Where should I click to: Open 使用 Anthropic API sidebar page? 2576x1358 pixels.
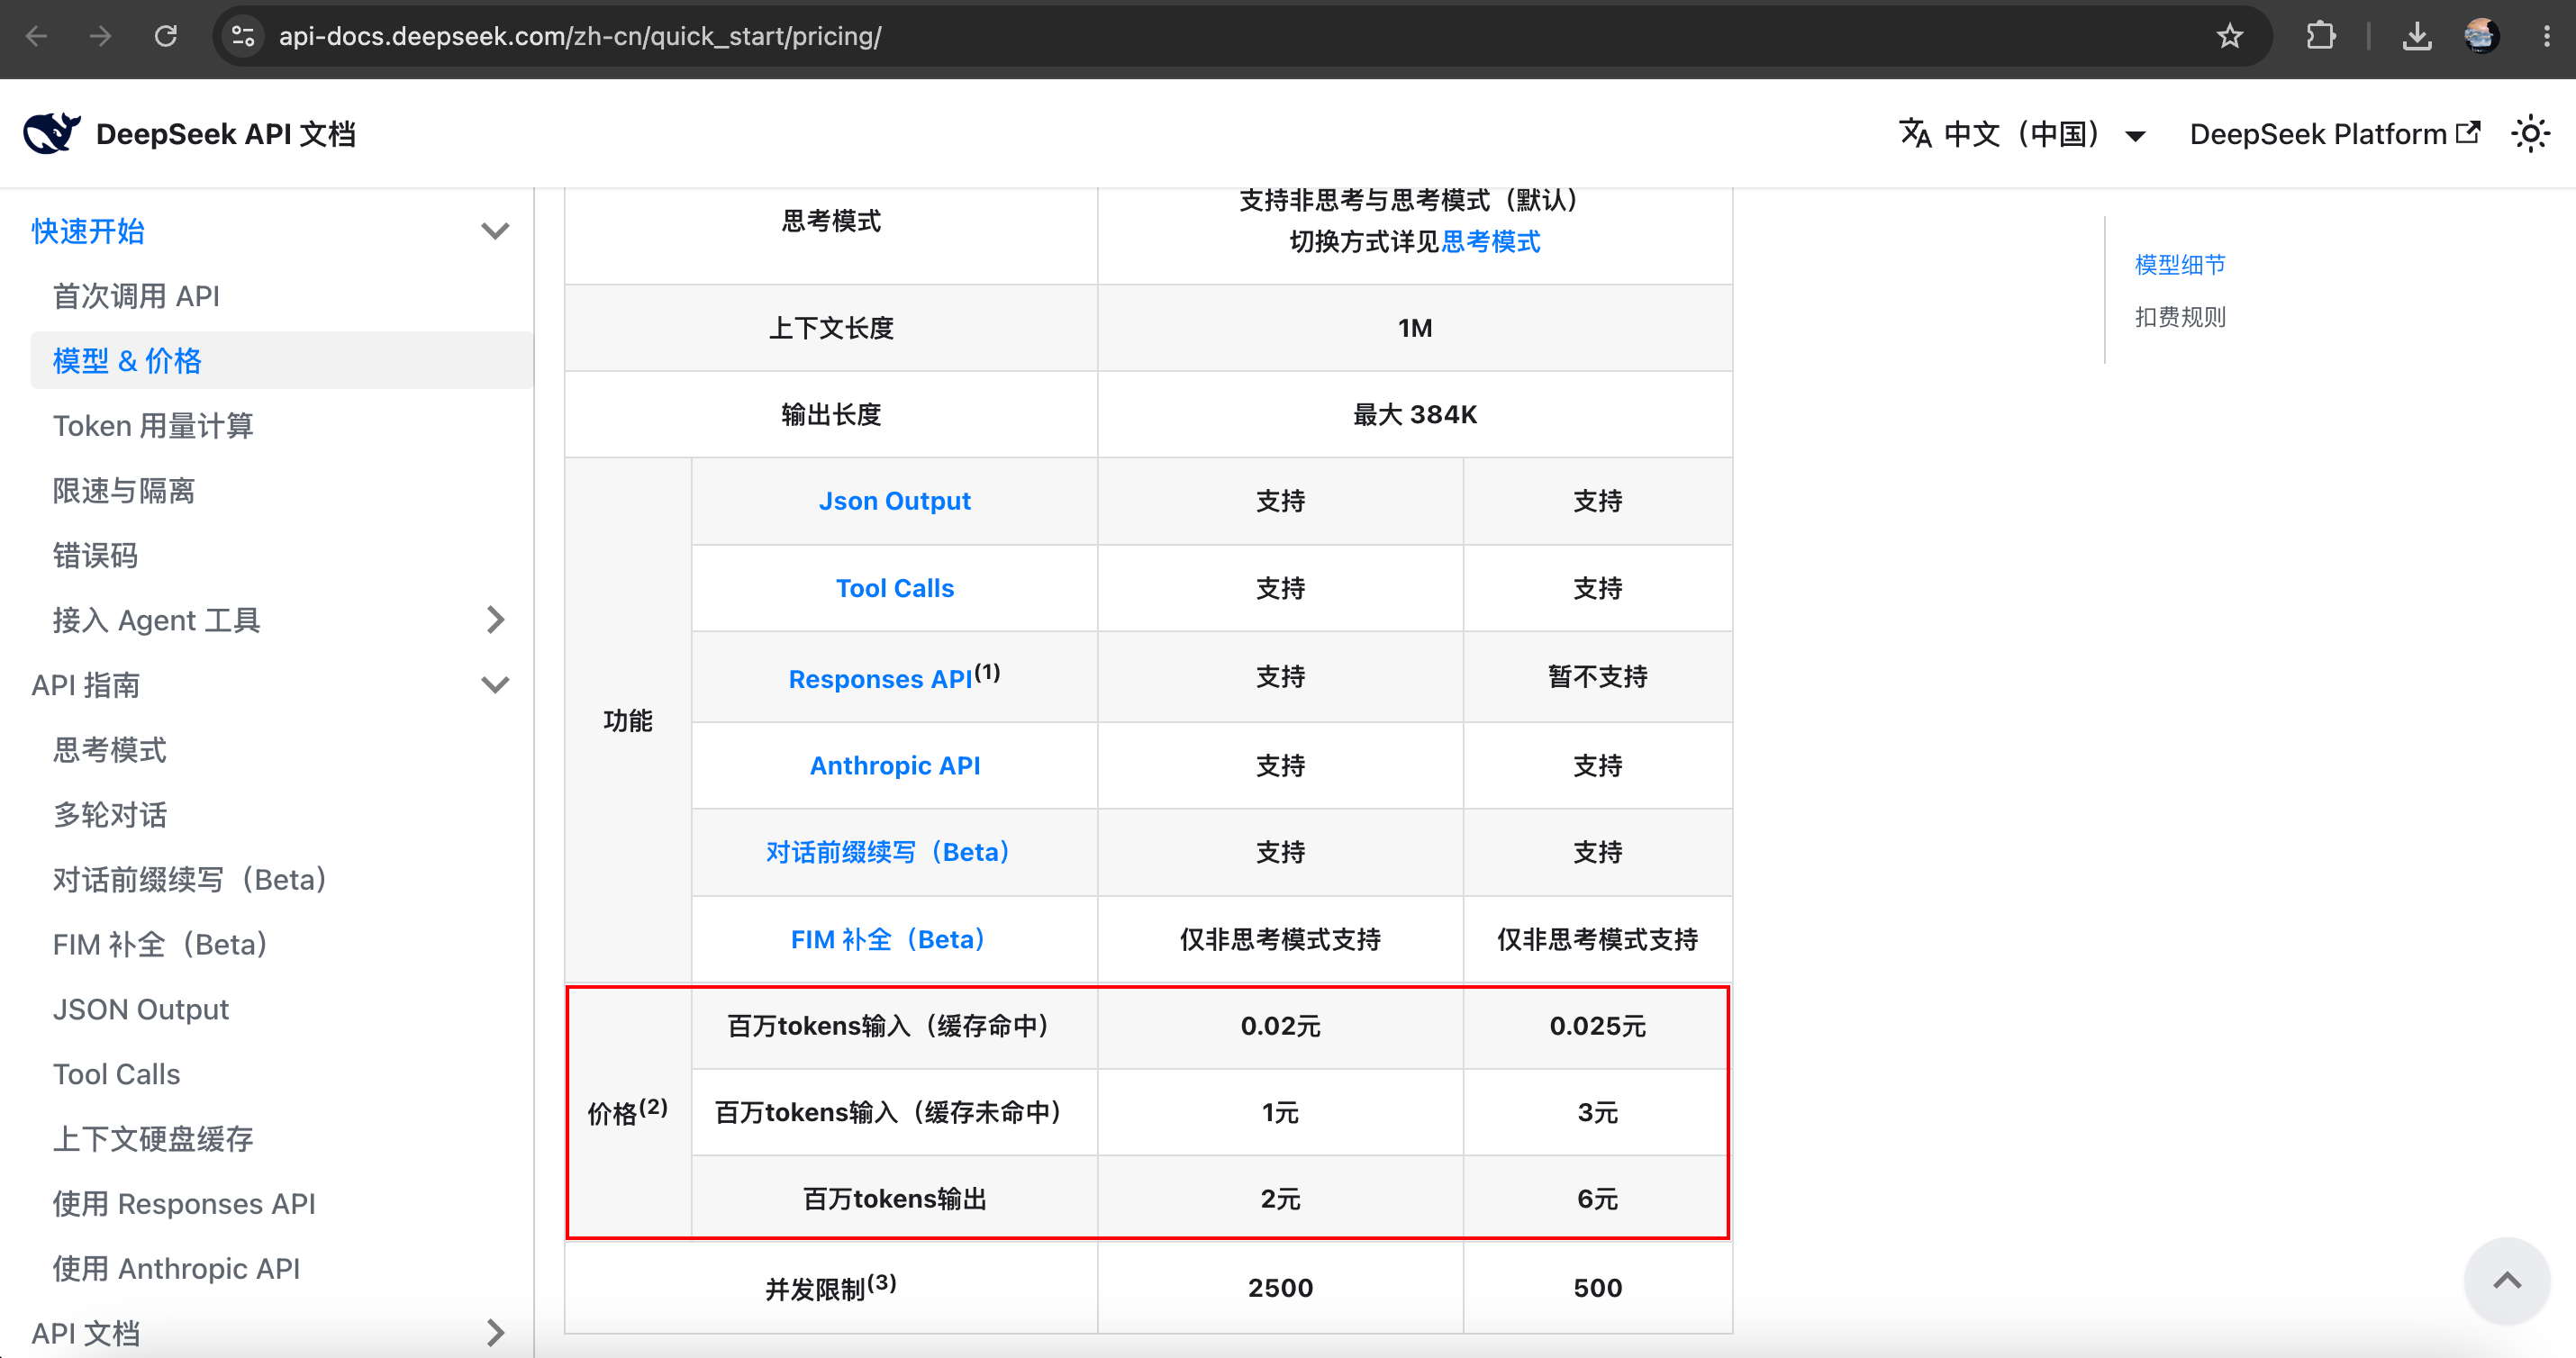coord(176,1269)
